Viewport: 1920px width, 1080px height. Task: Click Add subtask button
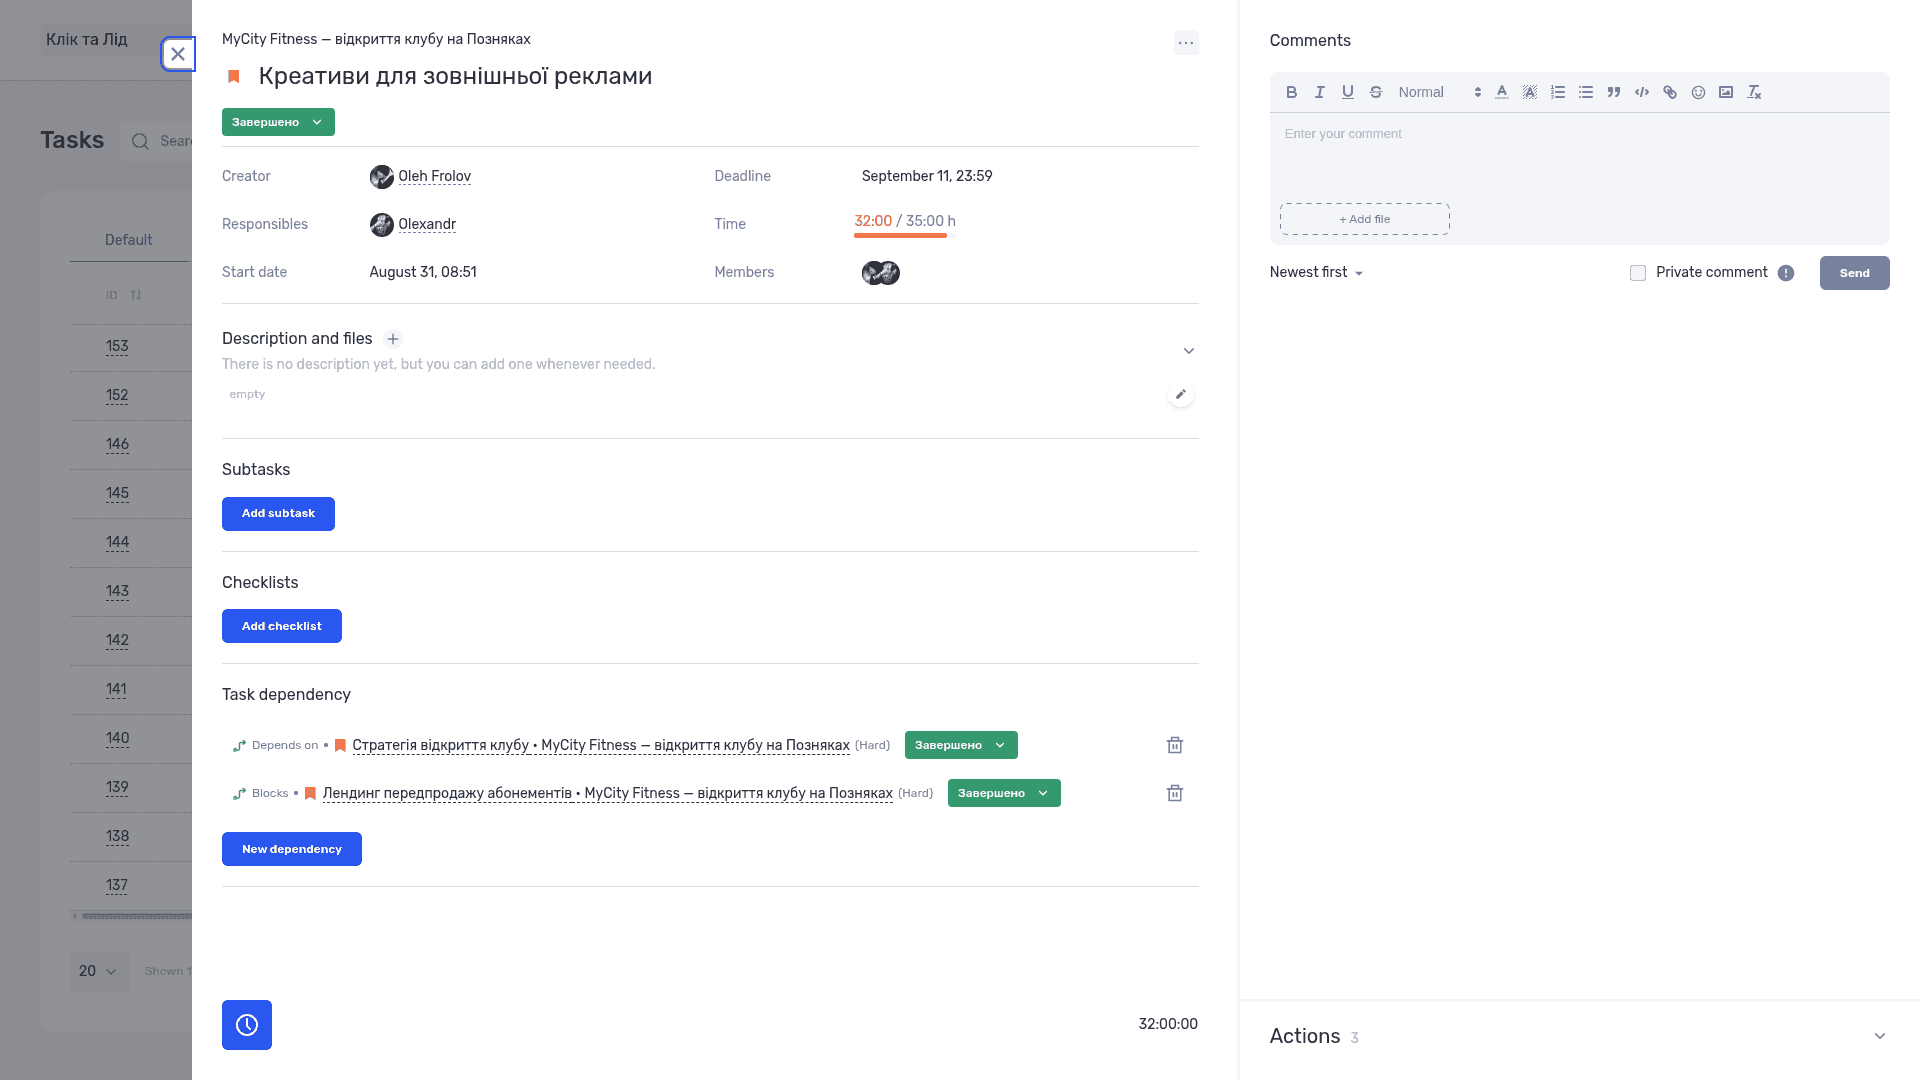click(278, 514)
